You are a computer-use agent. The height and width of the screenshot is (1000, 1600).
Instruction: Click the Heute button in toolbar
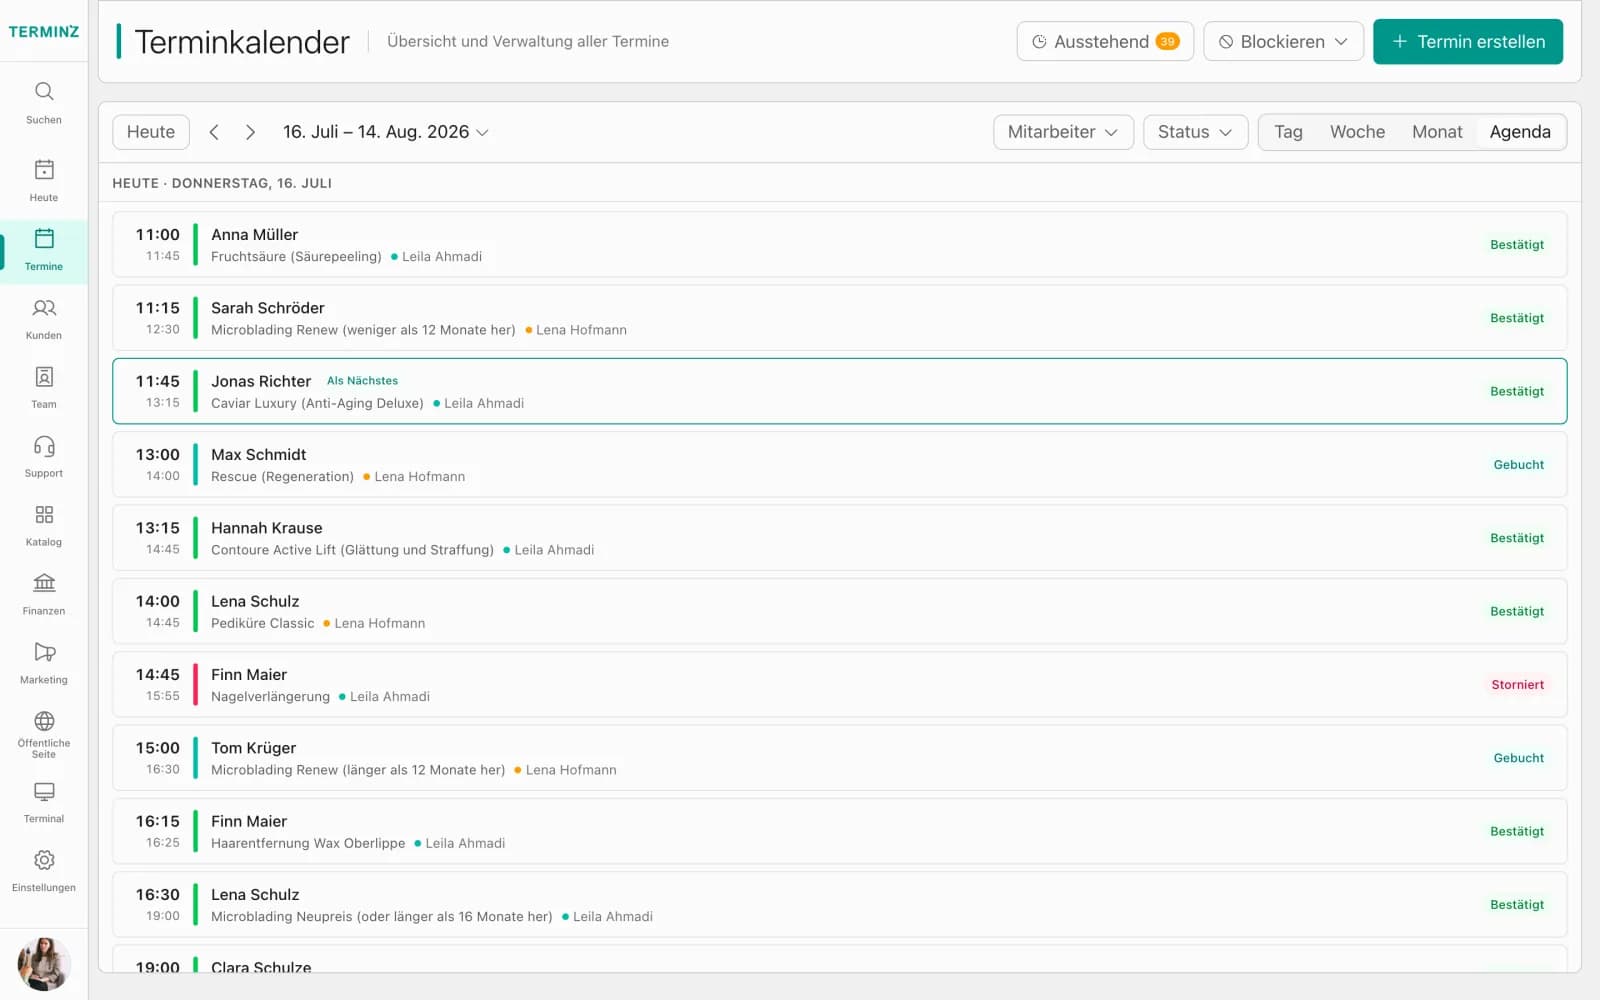pyautogui.click(x=151, y=132)
